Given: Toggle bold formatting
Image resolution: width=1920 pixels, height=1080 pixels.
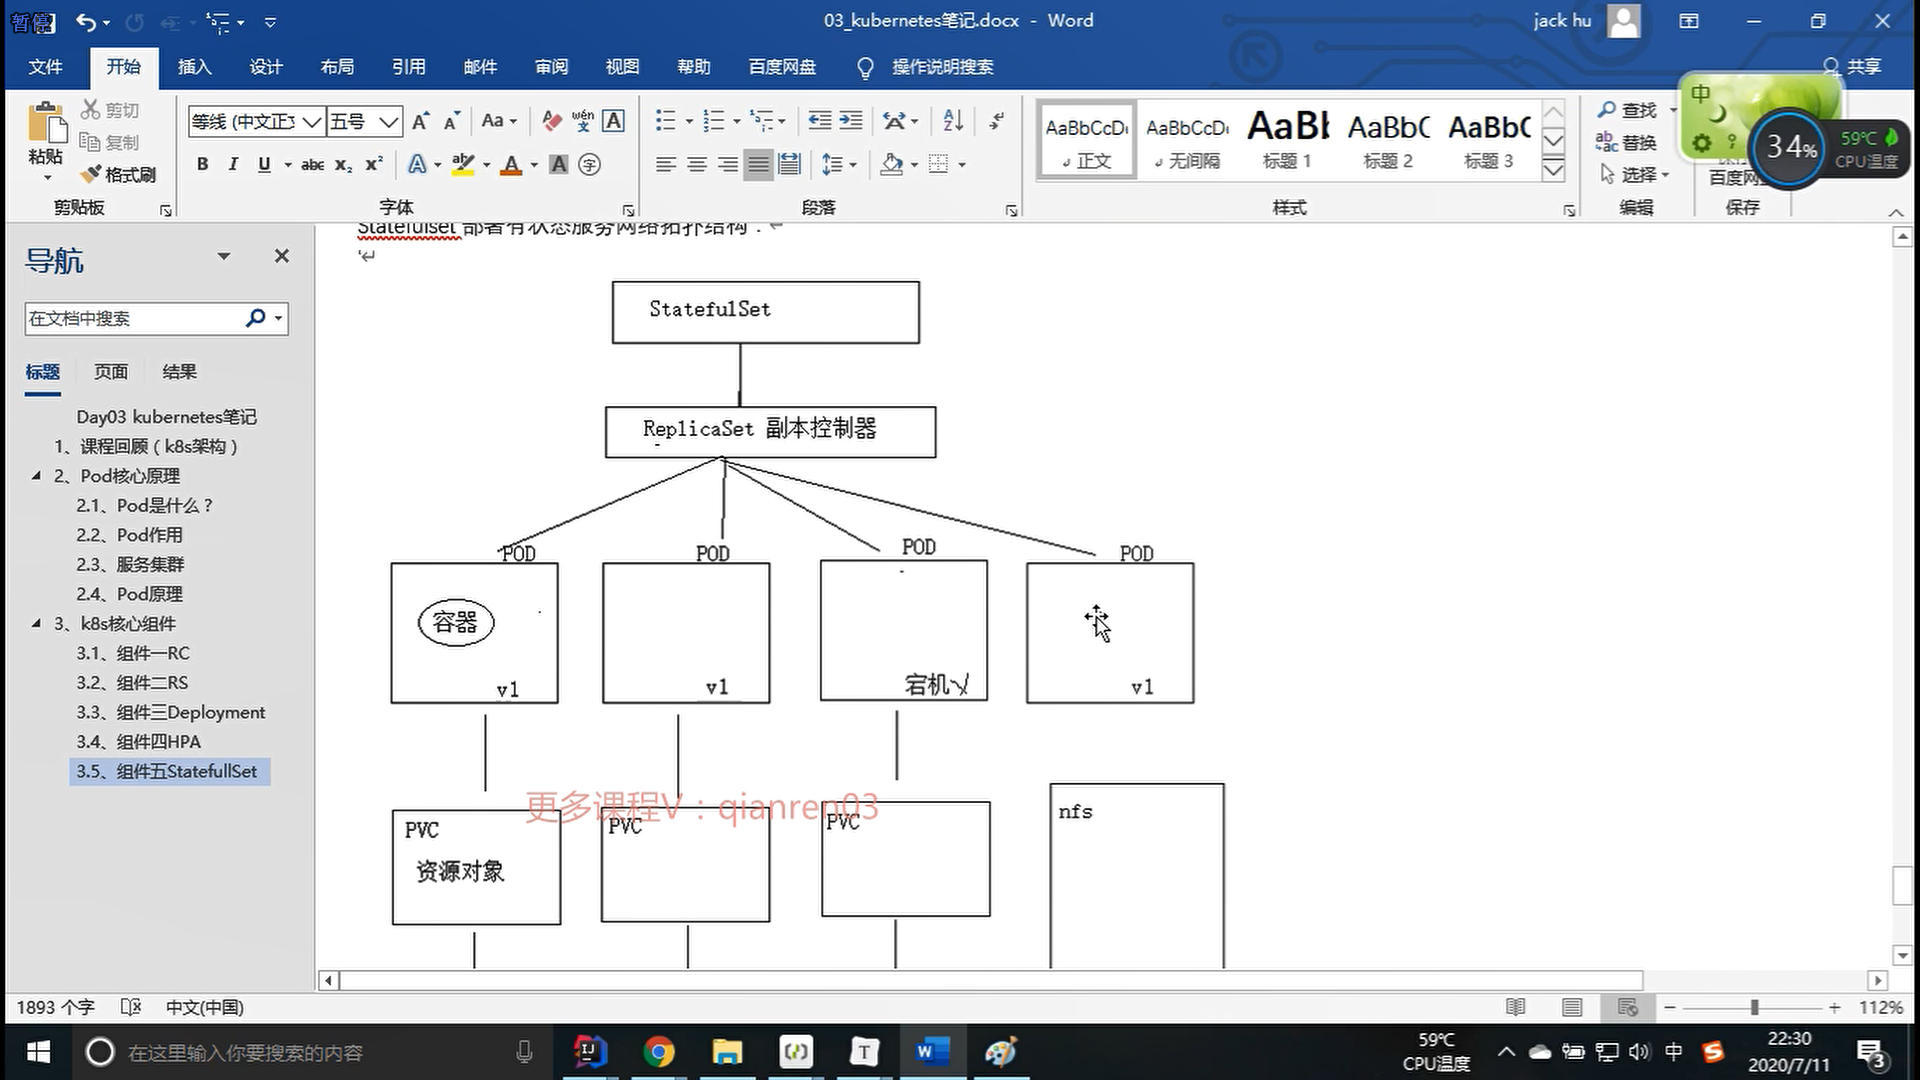Looking at the screenshot, I should (203, 164).
